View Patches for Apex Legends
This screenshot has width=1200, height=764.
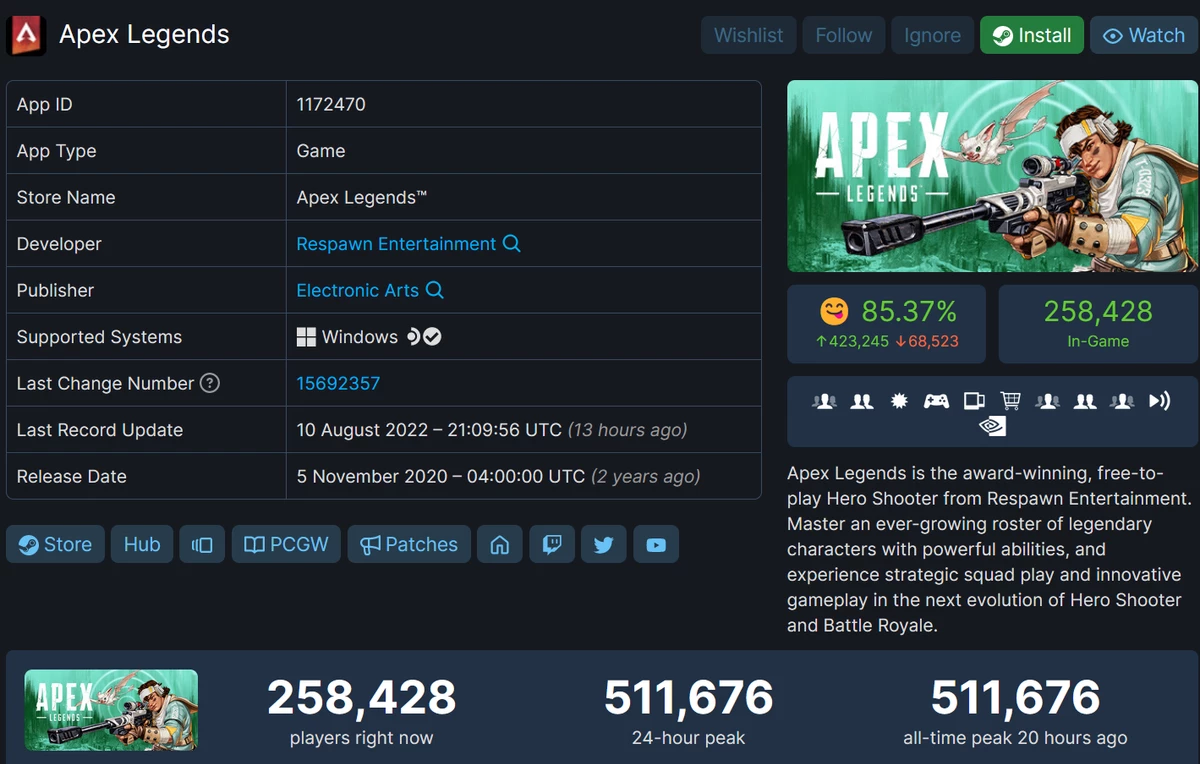(409, 544)
